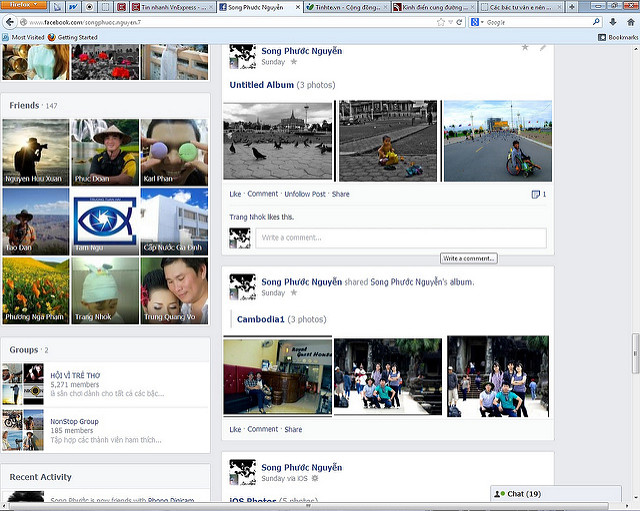Show the Bookmarks menu button

(x=618, y=37)
